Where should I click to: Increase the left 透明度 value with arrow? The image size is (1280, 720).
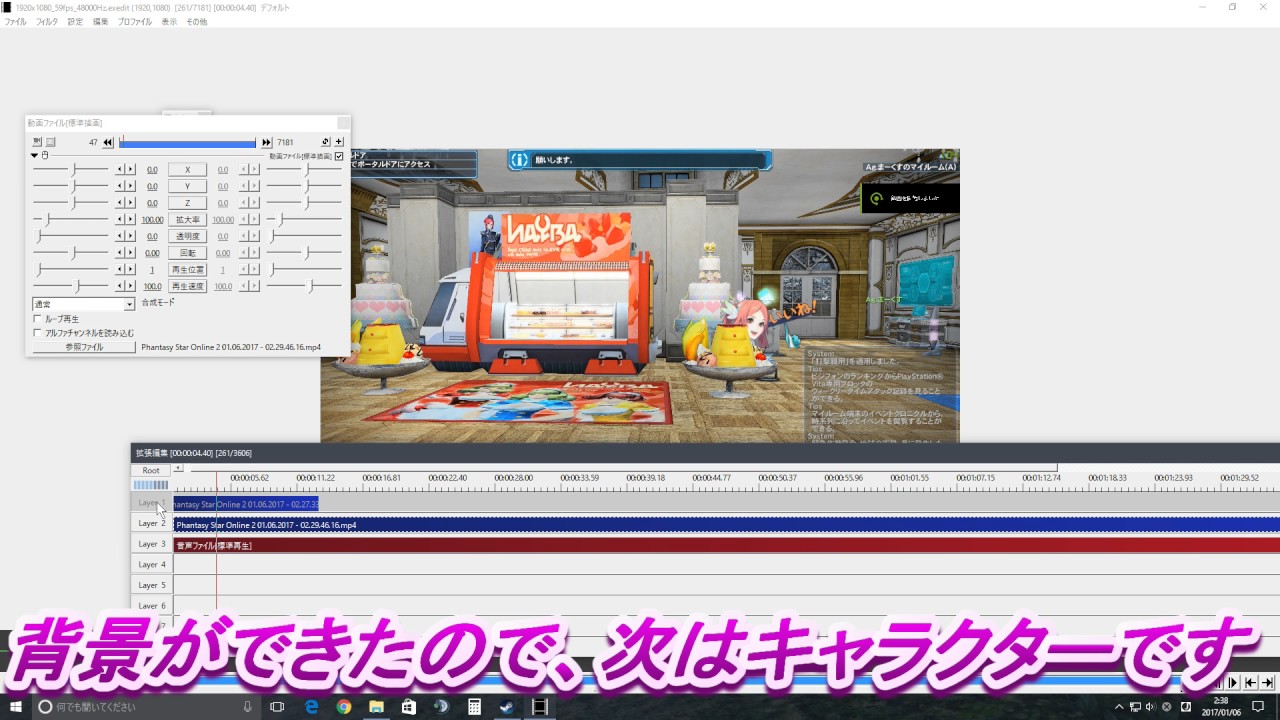130,236
